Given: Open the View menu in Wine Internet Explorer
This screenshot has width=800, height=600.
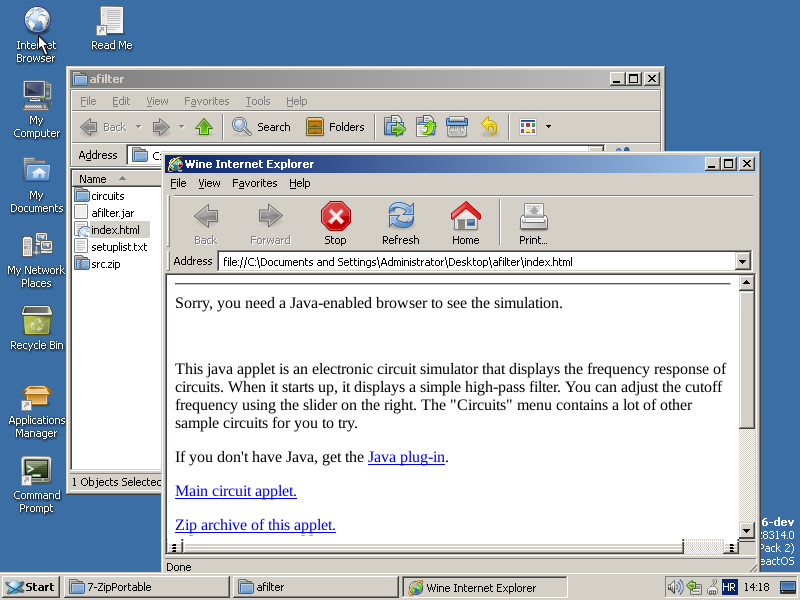Looking at the screenshot, I should click(209, 183).
